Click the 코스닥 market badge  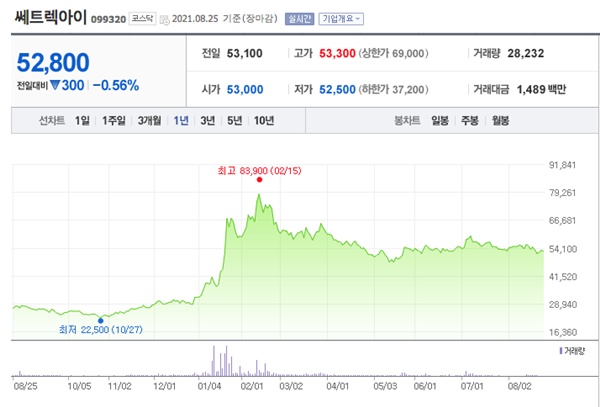click(142, 18)
